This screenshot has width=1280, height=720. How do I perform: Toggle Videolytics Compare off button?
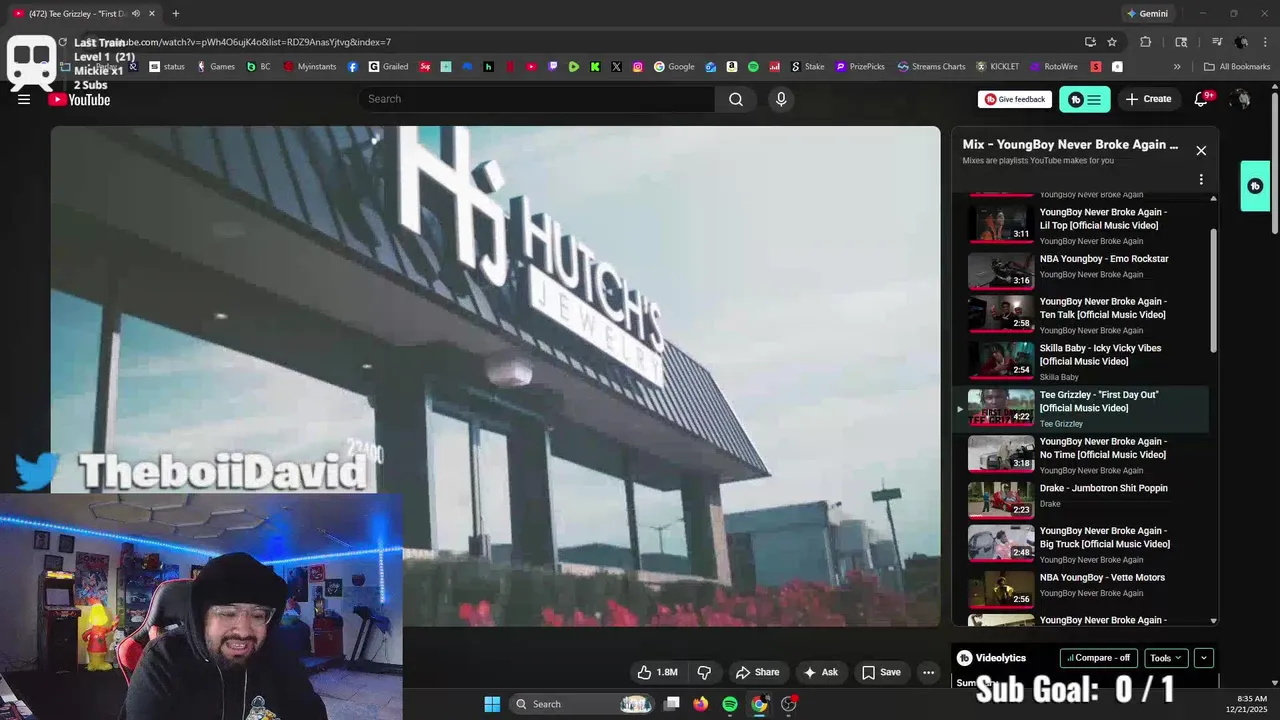pos(1099,658)
